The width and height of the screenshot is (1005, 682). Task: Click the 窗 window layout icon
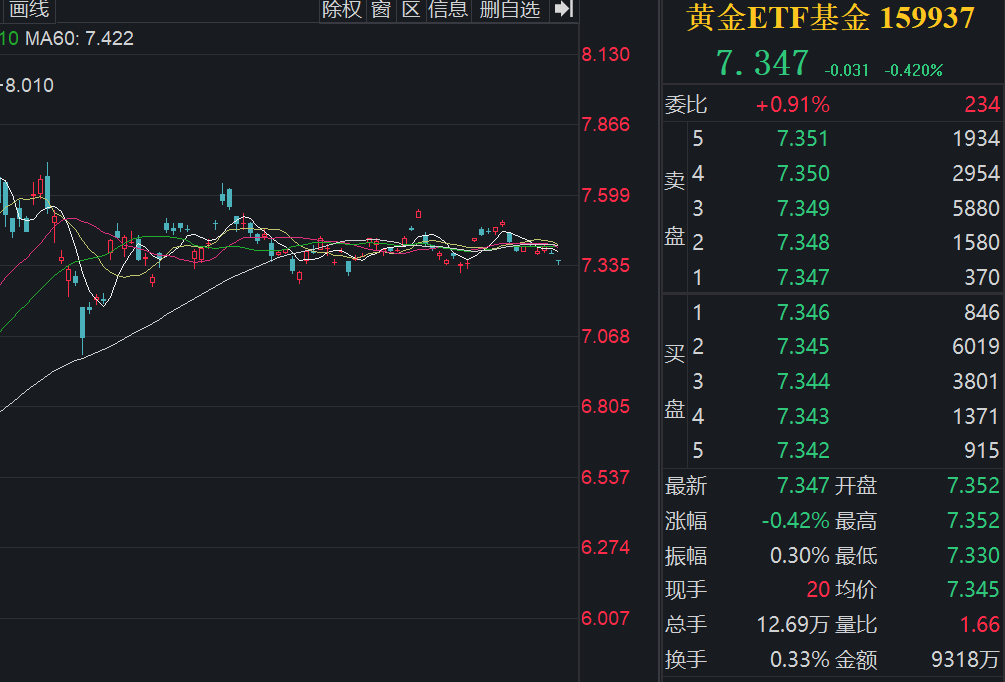pos(379,11)
